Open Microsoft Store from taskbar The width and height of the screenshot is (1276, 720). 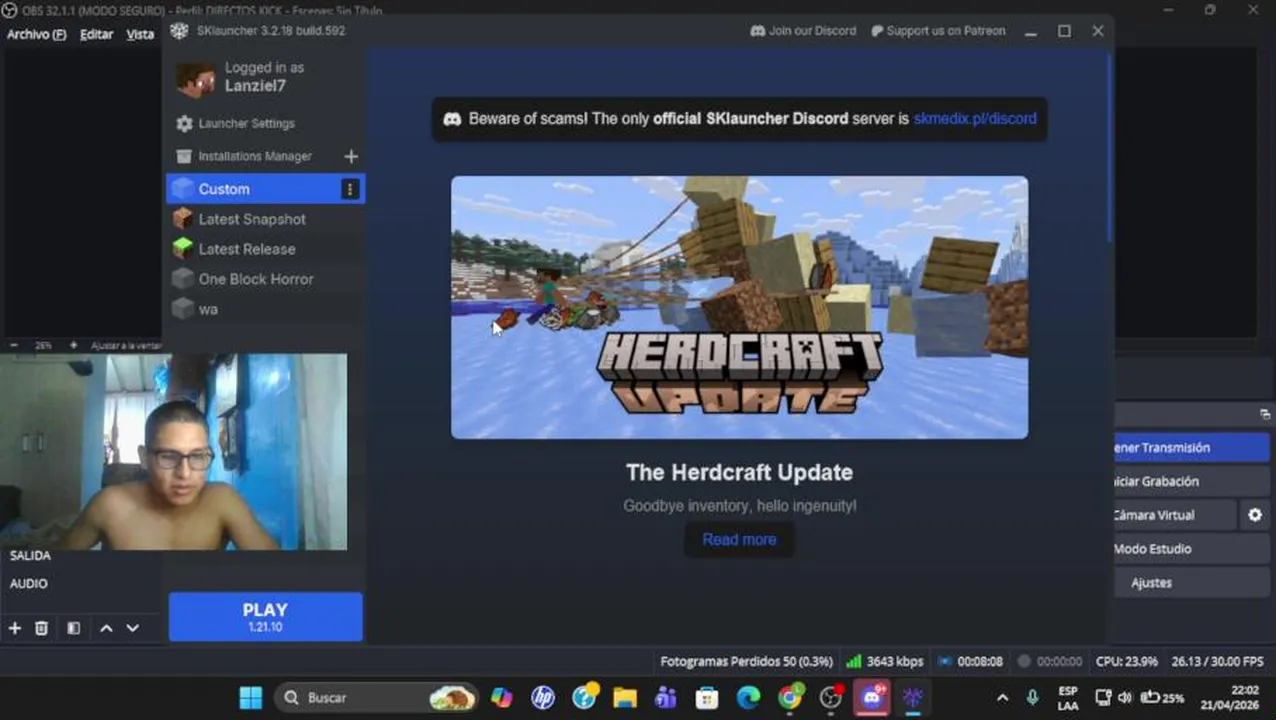tap(707, 698)
